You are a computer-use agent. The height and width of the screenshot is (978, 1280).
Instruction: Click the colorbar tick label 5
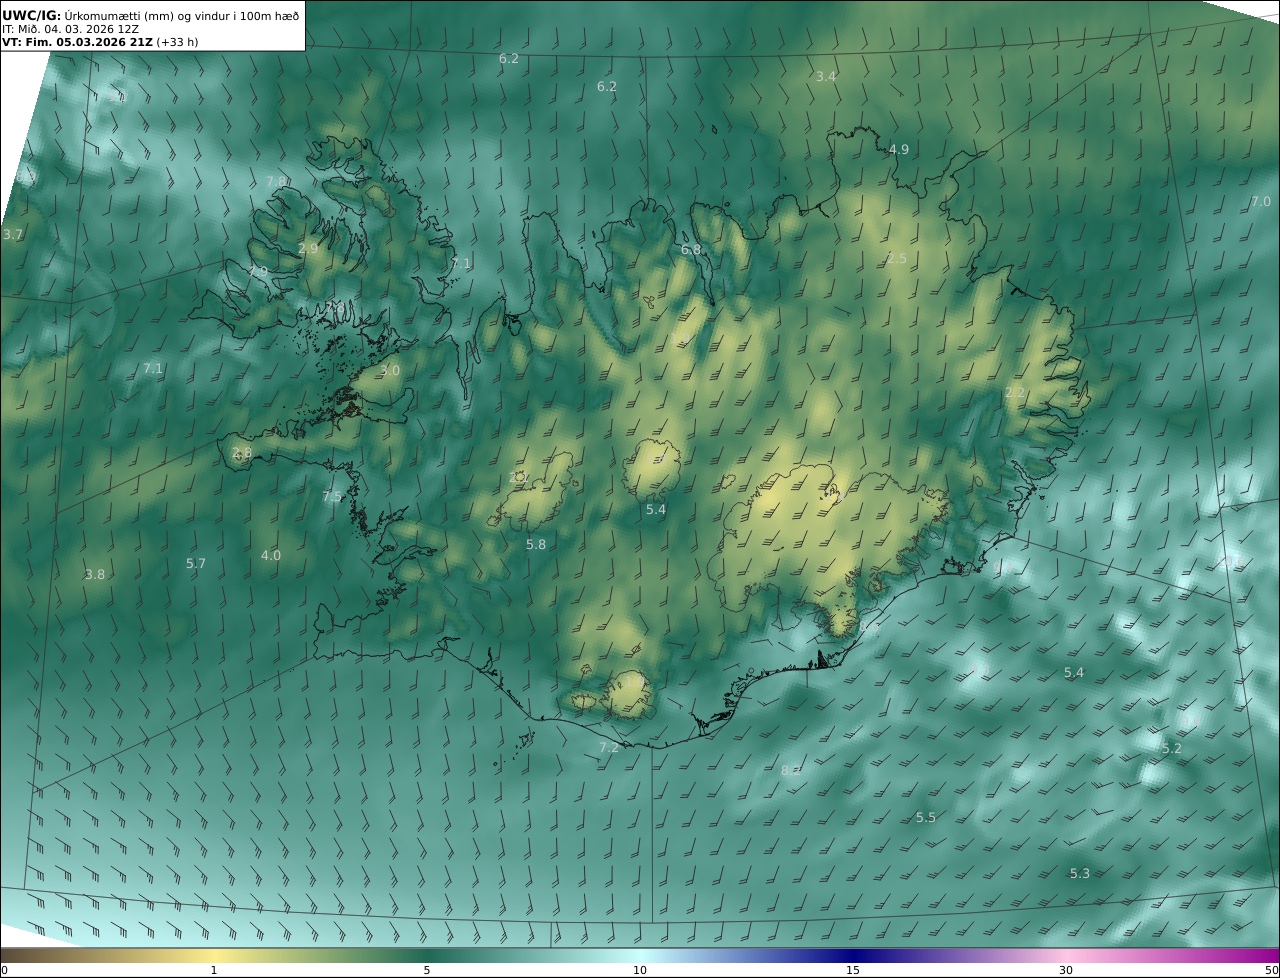coord(427,970)
